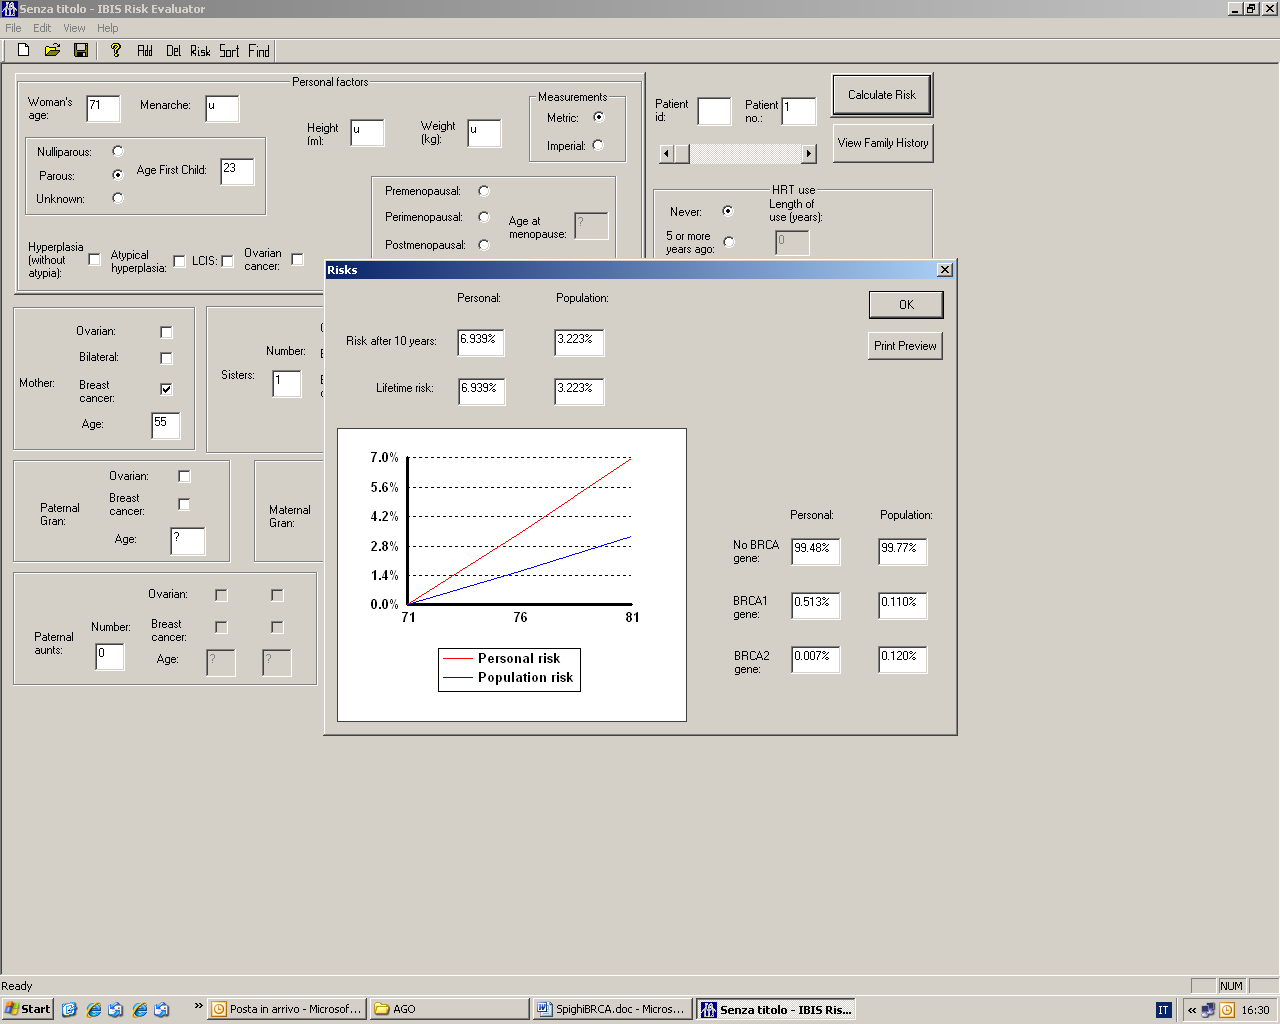
Task: Select the Parous radio button
Action: click(x=118, y=175)
